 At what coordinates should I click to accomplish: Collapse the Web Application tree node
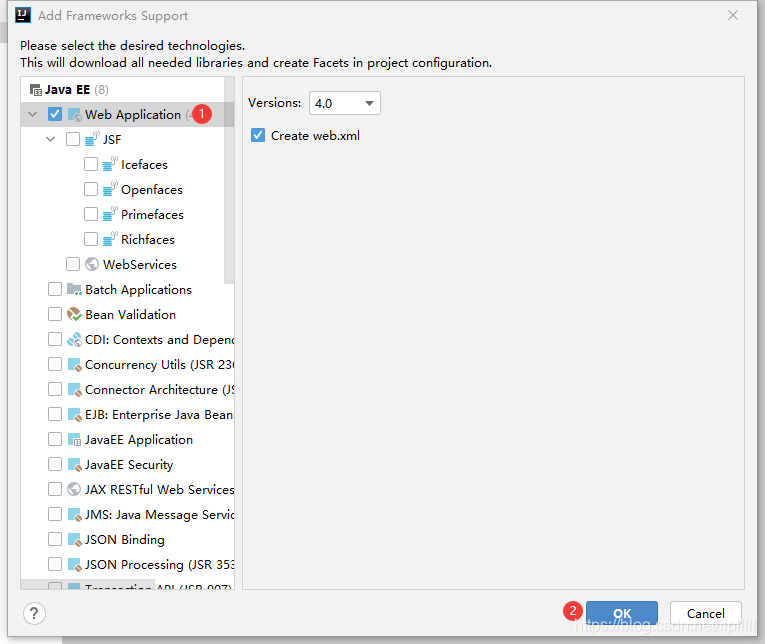pyautogui.click(x=33, y=115)
